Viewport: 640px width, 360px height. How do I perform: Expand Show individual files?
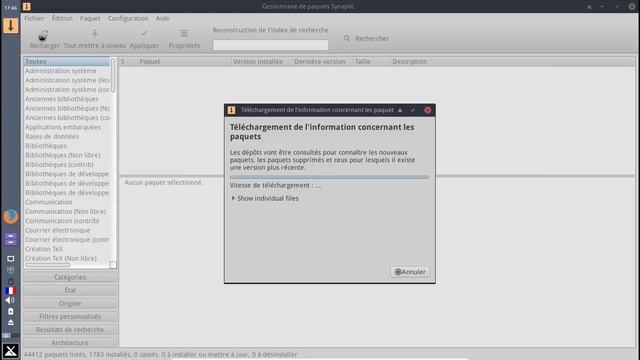point(265,198)
